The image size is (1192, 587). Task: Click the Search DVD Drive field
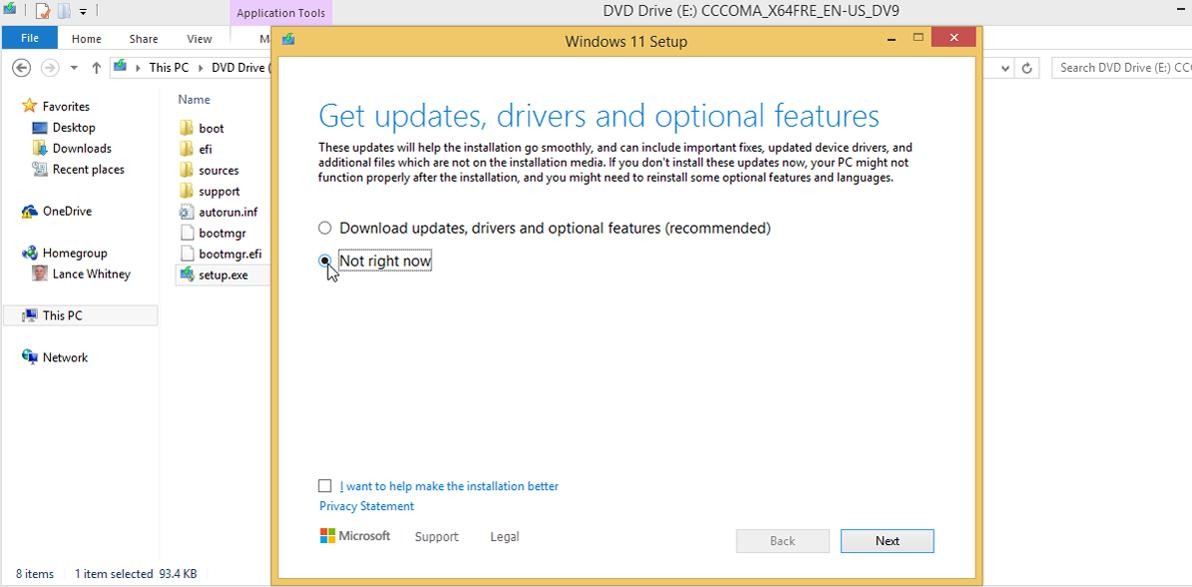[x=1121, y=68]
